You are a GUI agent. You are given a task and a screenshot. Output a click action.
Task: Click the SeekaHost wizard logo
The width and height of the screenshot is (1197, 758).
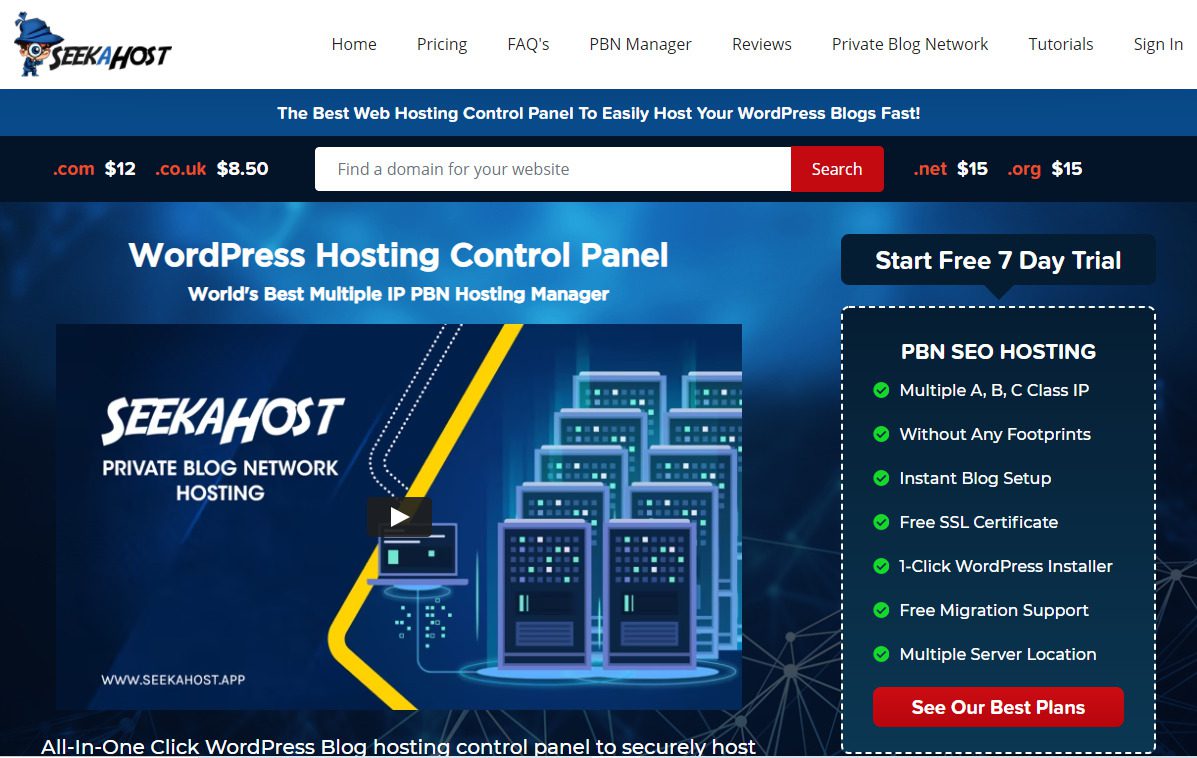(93, 45)
